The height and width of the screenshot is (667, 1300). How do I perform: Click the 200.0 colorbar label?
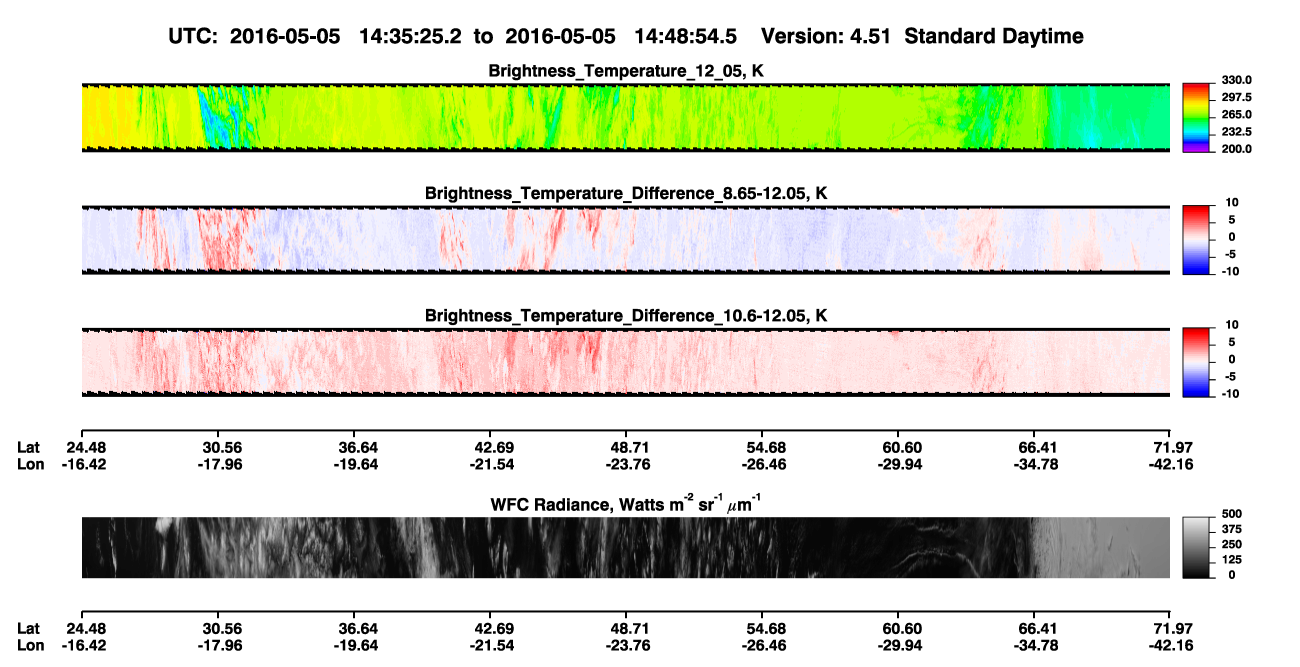pyautogui.click(x=1236, y=148)
